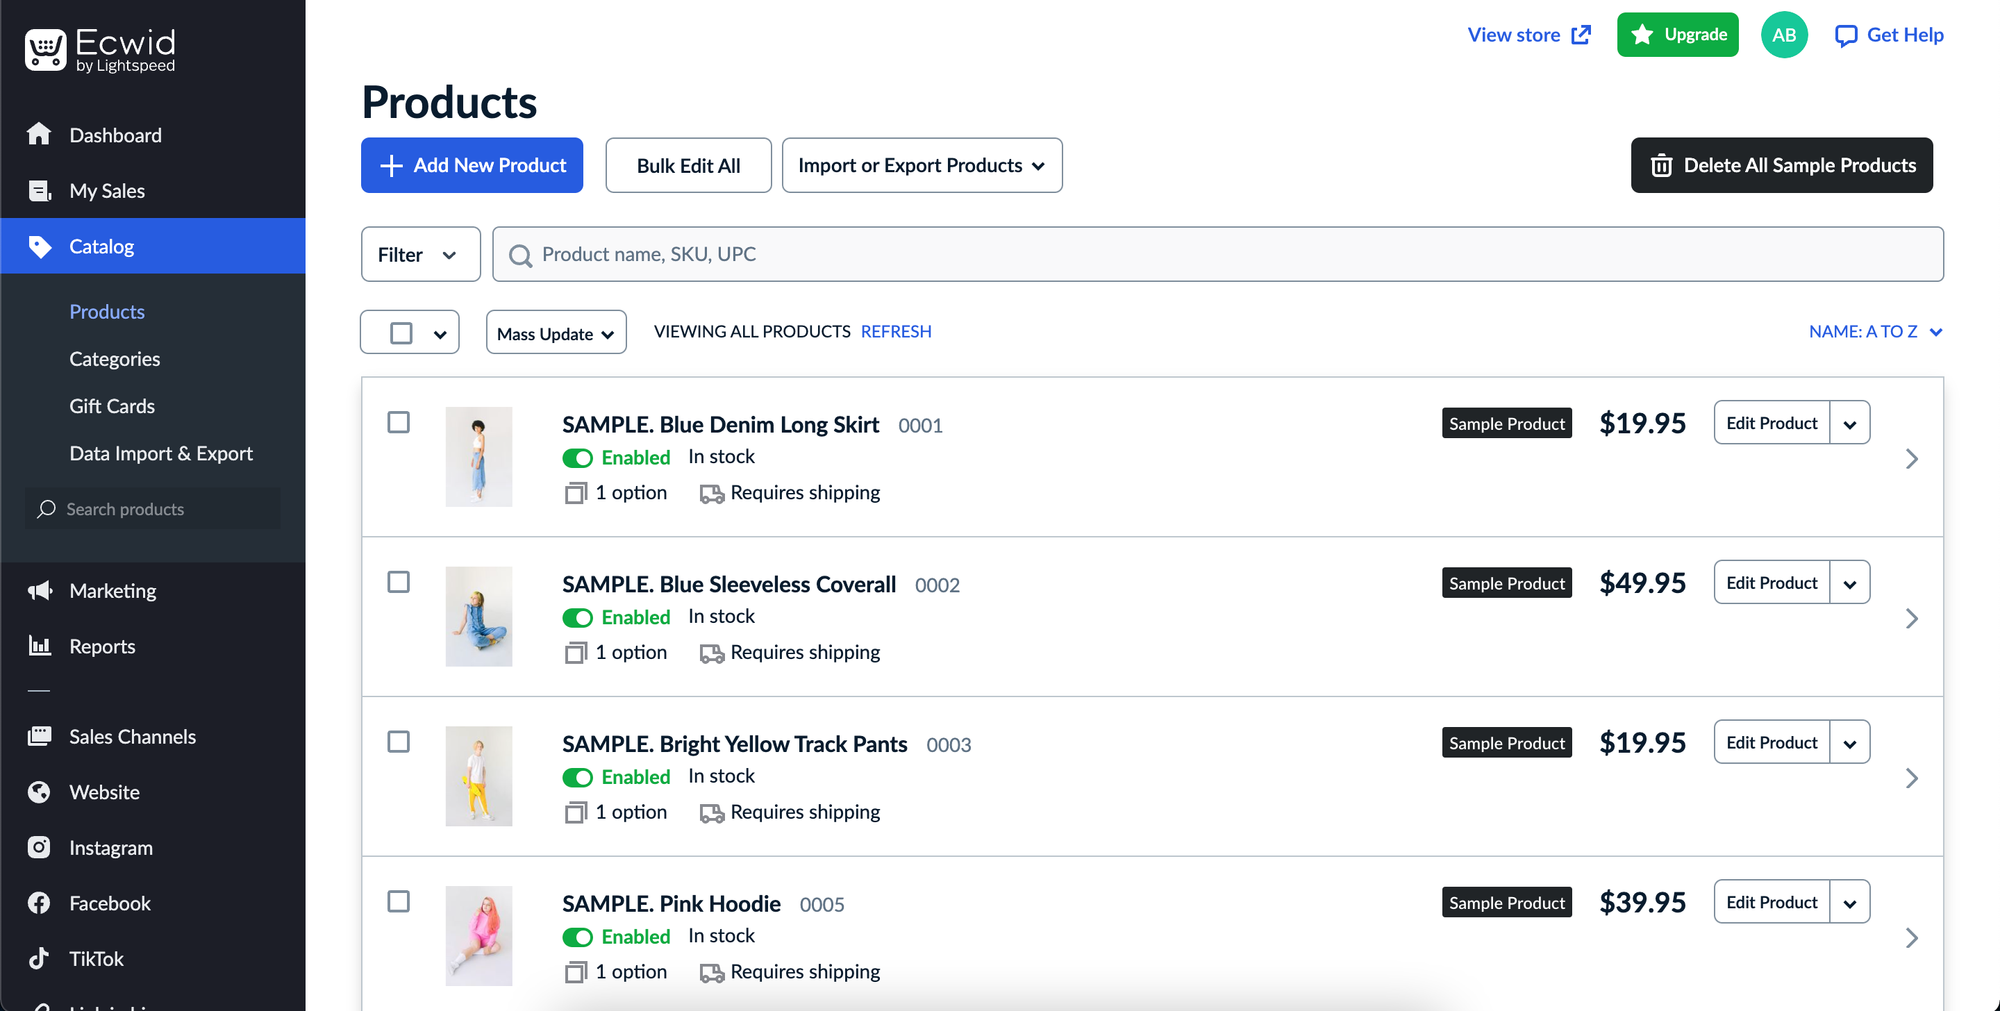Click the Facebook icon in sidebar
This screenshot has height=1011, width=2000.
pos(39,903)
